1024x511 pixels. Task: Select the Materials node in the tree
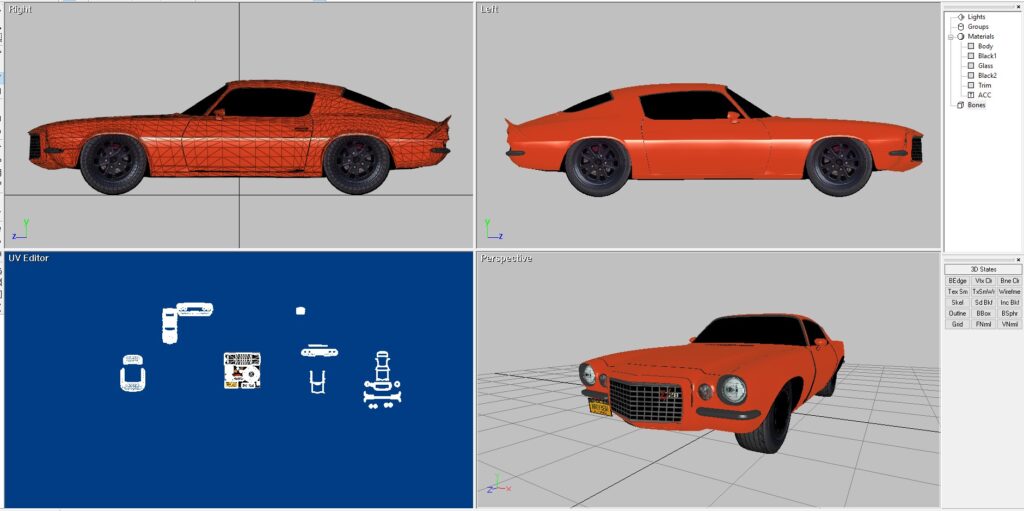(x=981, y=37)
